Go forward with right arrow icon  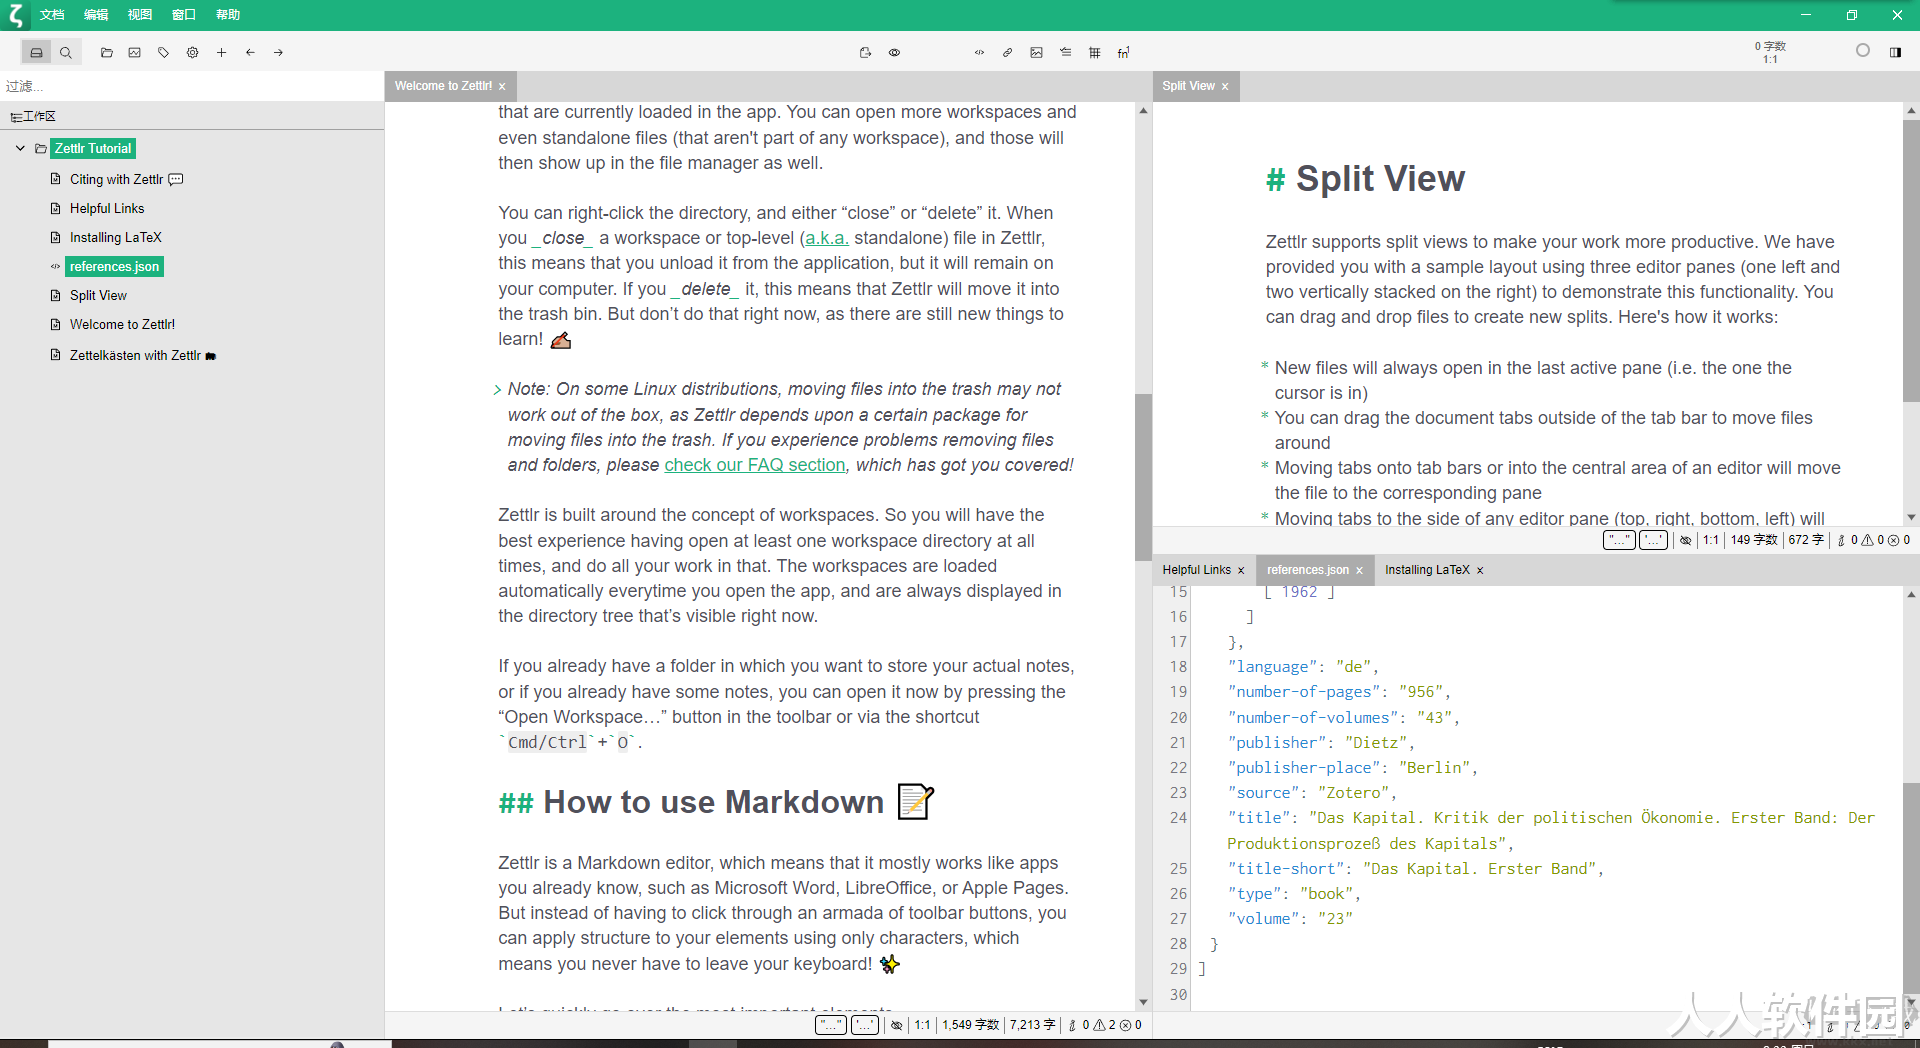point(279,53)
